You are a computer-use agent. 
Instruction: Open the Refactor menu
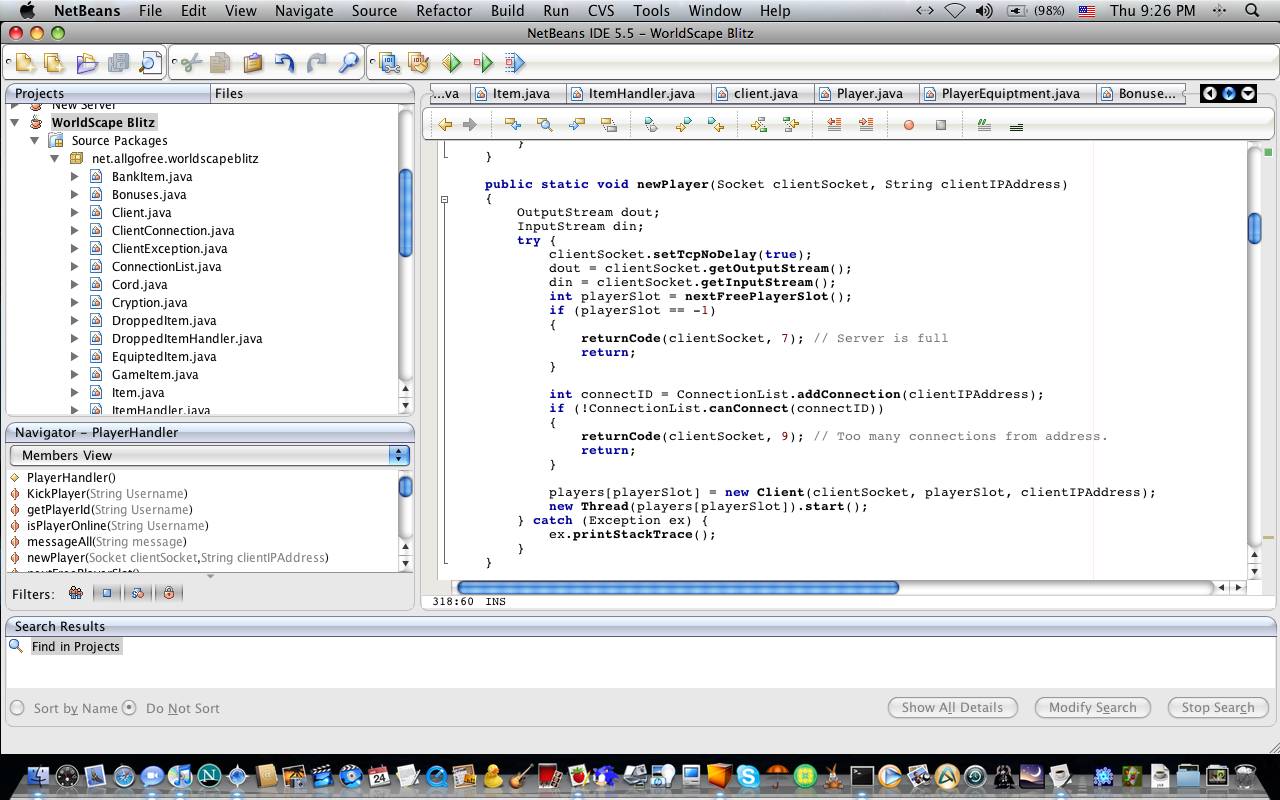(444, 11)
